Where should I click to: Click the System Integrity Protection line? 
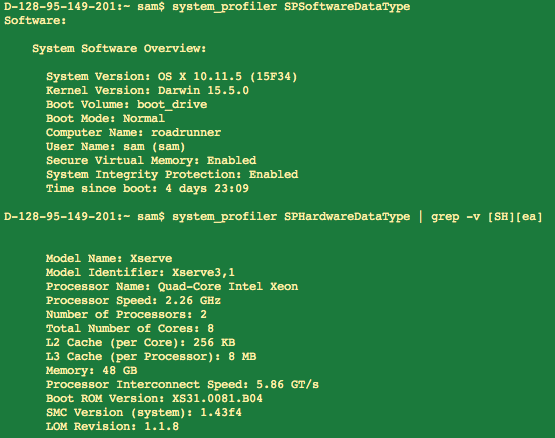click(x=172, y=175)
